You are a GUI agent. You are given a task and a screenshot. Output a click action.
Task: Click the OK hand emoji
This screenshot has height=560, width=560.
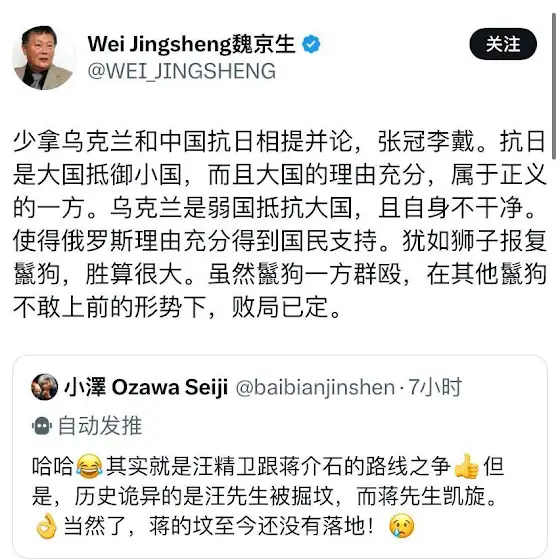(46, 526)
